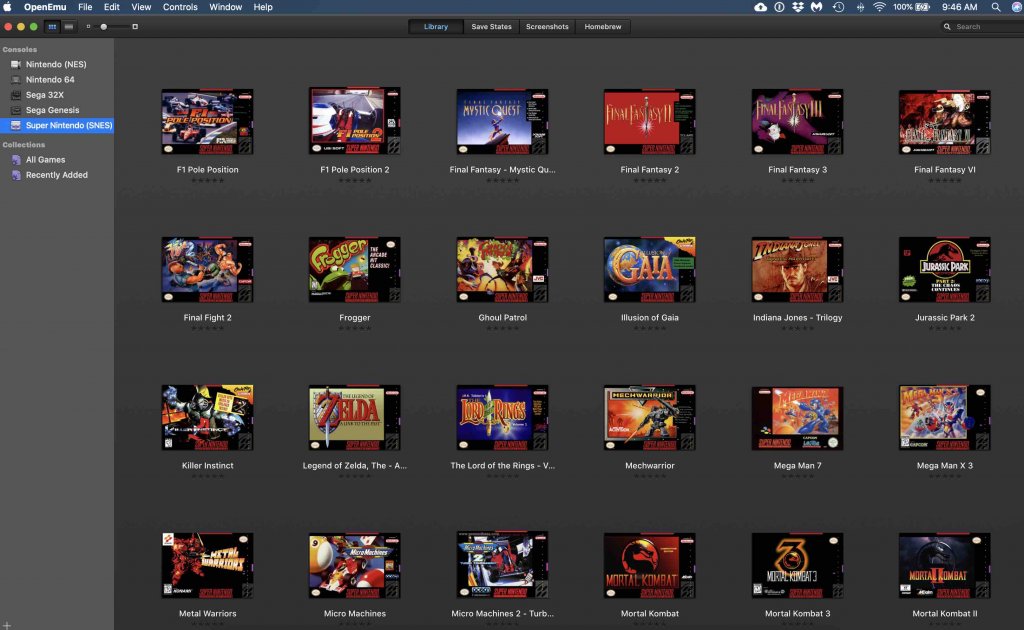Select Mortal Kombat cover
The height and width of the screenshot is (630, 1024).
click(650, 565)
